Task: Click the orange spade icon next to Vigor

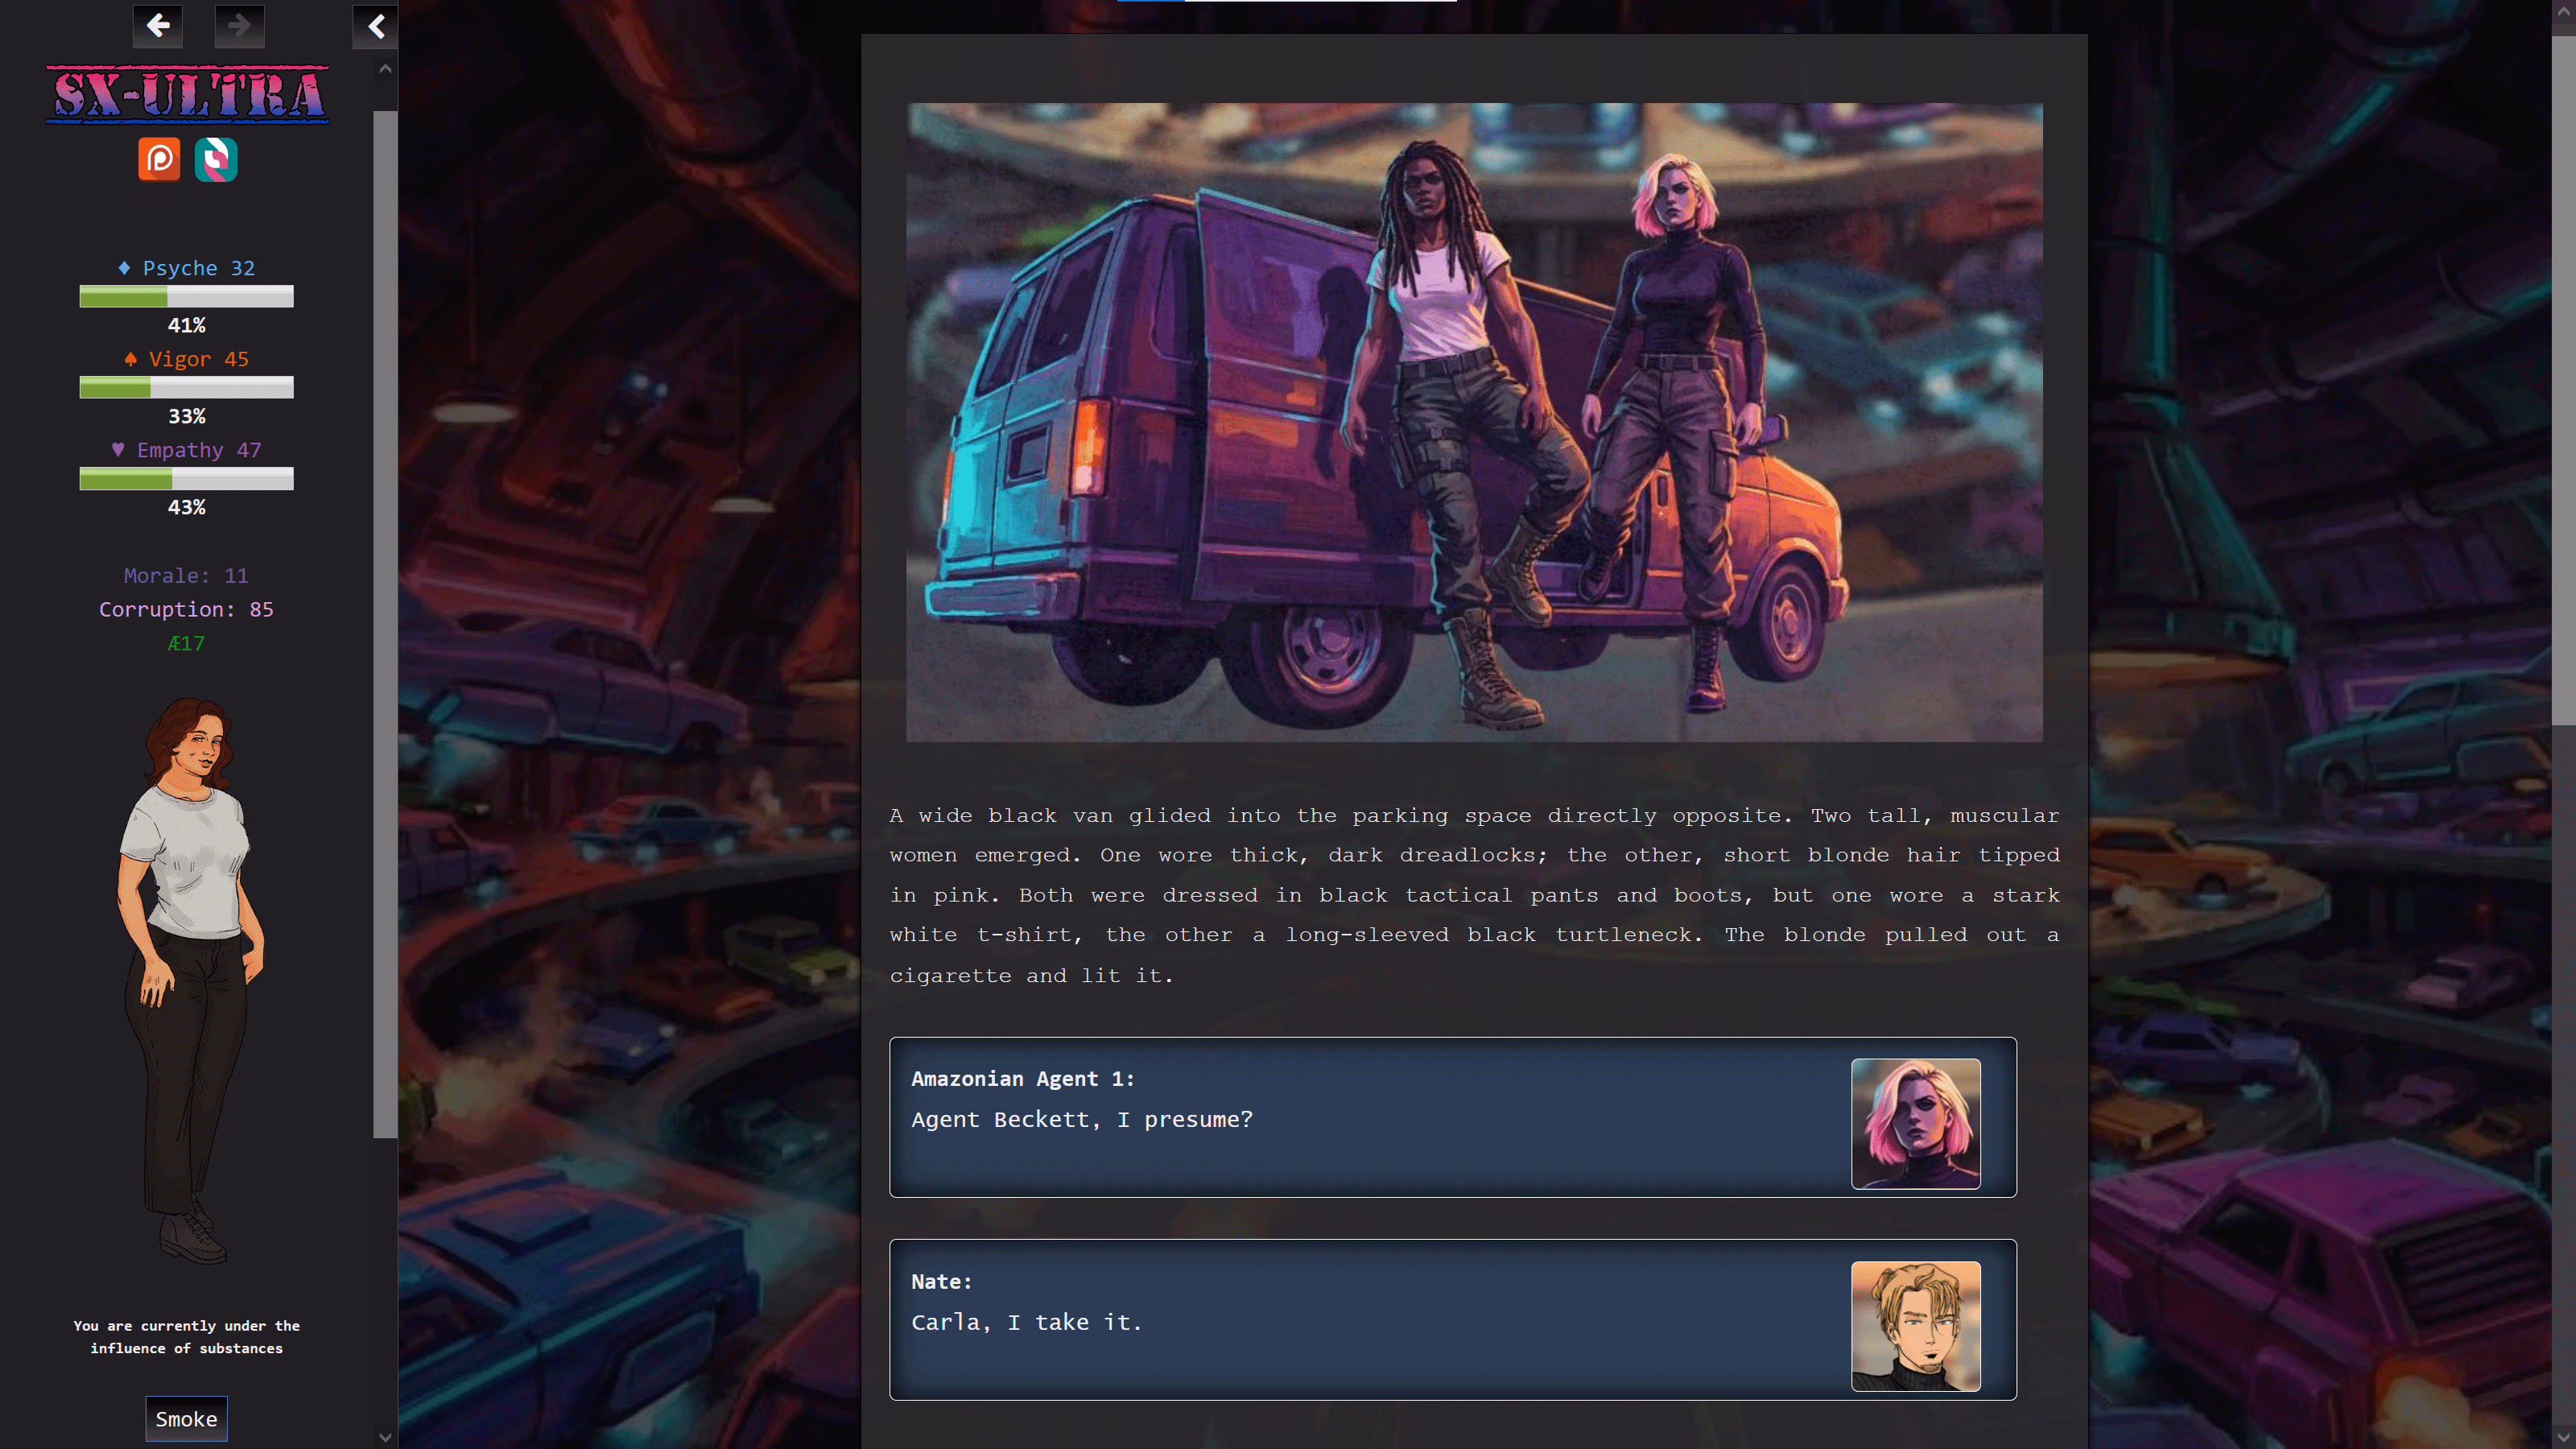Action: click(131, 358)
